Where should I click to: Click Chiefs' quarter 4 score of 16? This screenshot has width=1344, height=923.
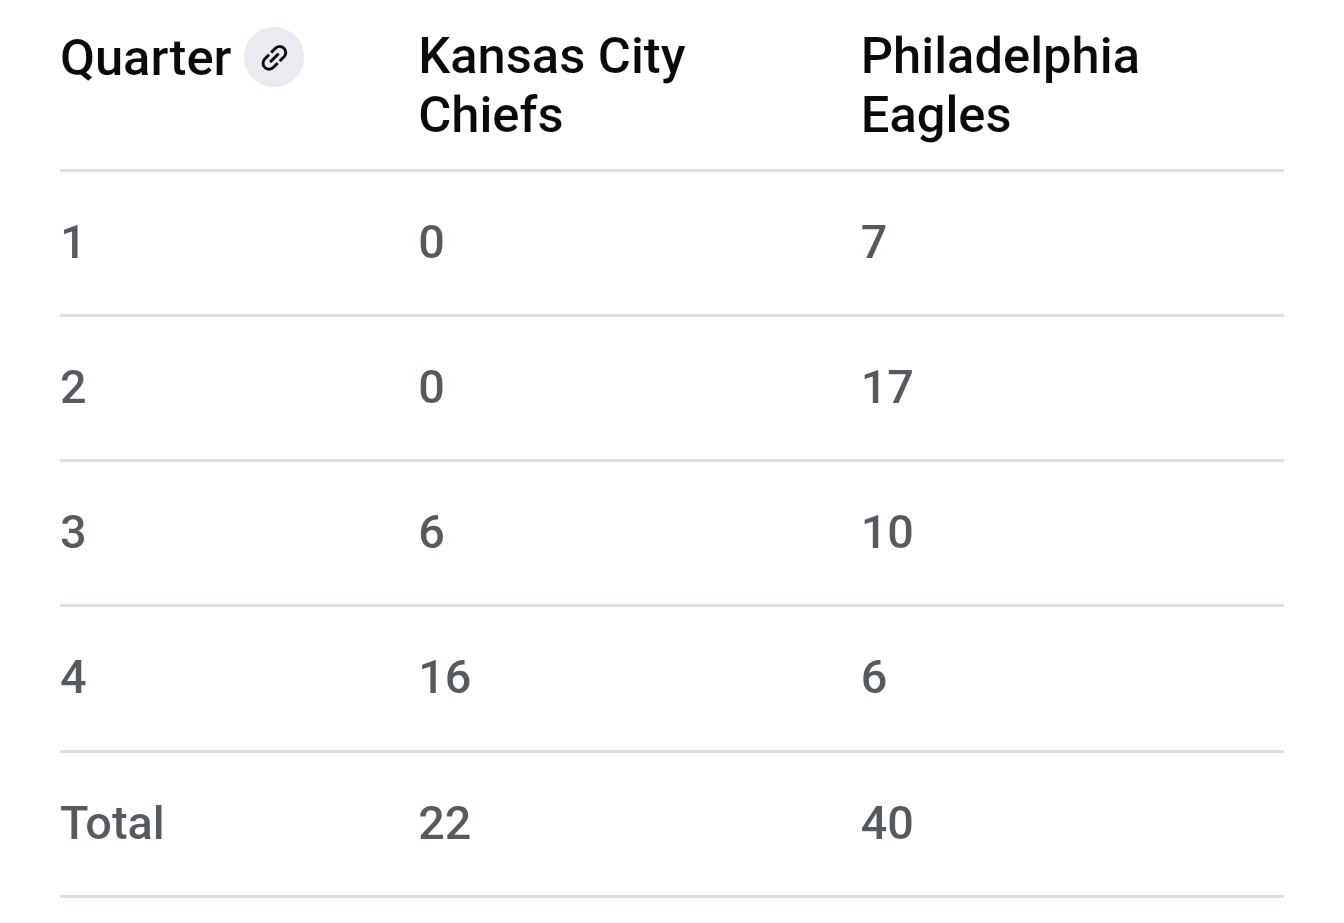444,678
